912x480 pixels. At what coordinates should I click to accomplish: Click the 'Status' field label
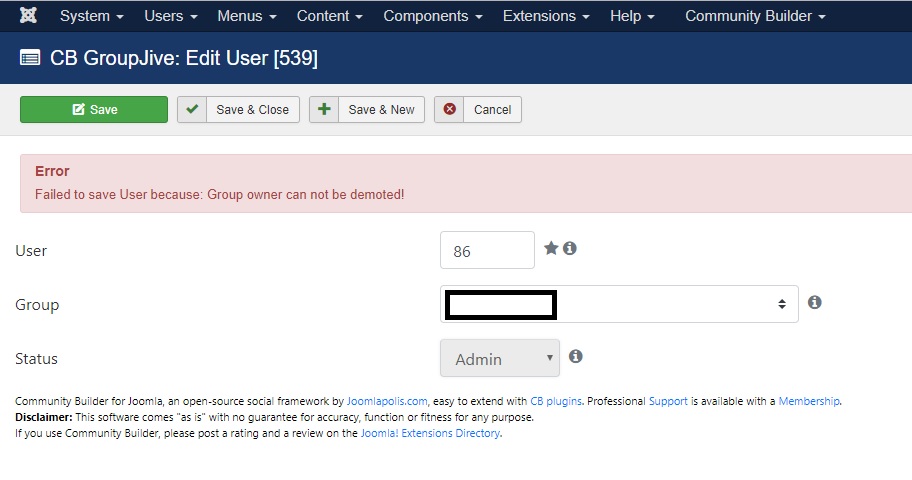(36, 358)
